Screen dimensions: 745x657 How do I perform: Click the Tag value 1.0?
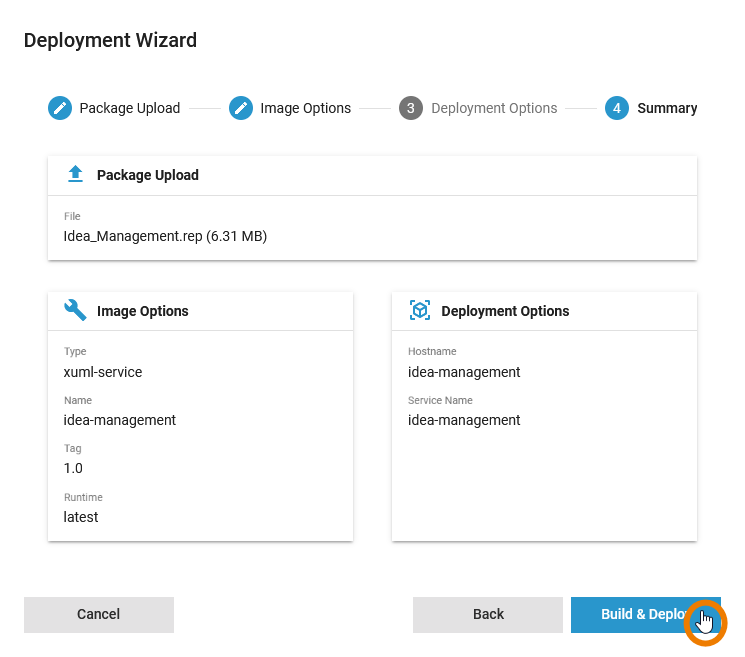click(73, 468)
